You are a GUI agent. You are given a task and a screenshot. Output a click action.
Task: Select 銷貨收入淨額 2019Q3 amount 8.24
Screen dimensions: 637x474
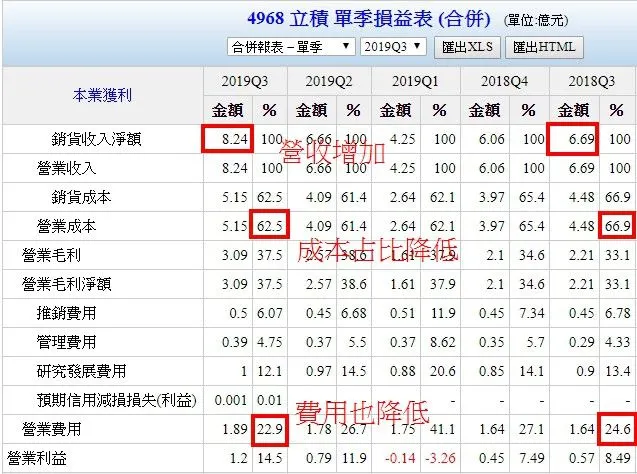pos(235,139)
